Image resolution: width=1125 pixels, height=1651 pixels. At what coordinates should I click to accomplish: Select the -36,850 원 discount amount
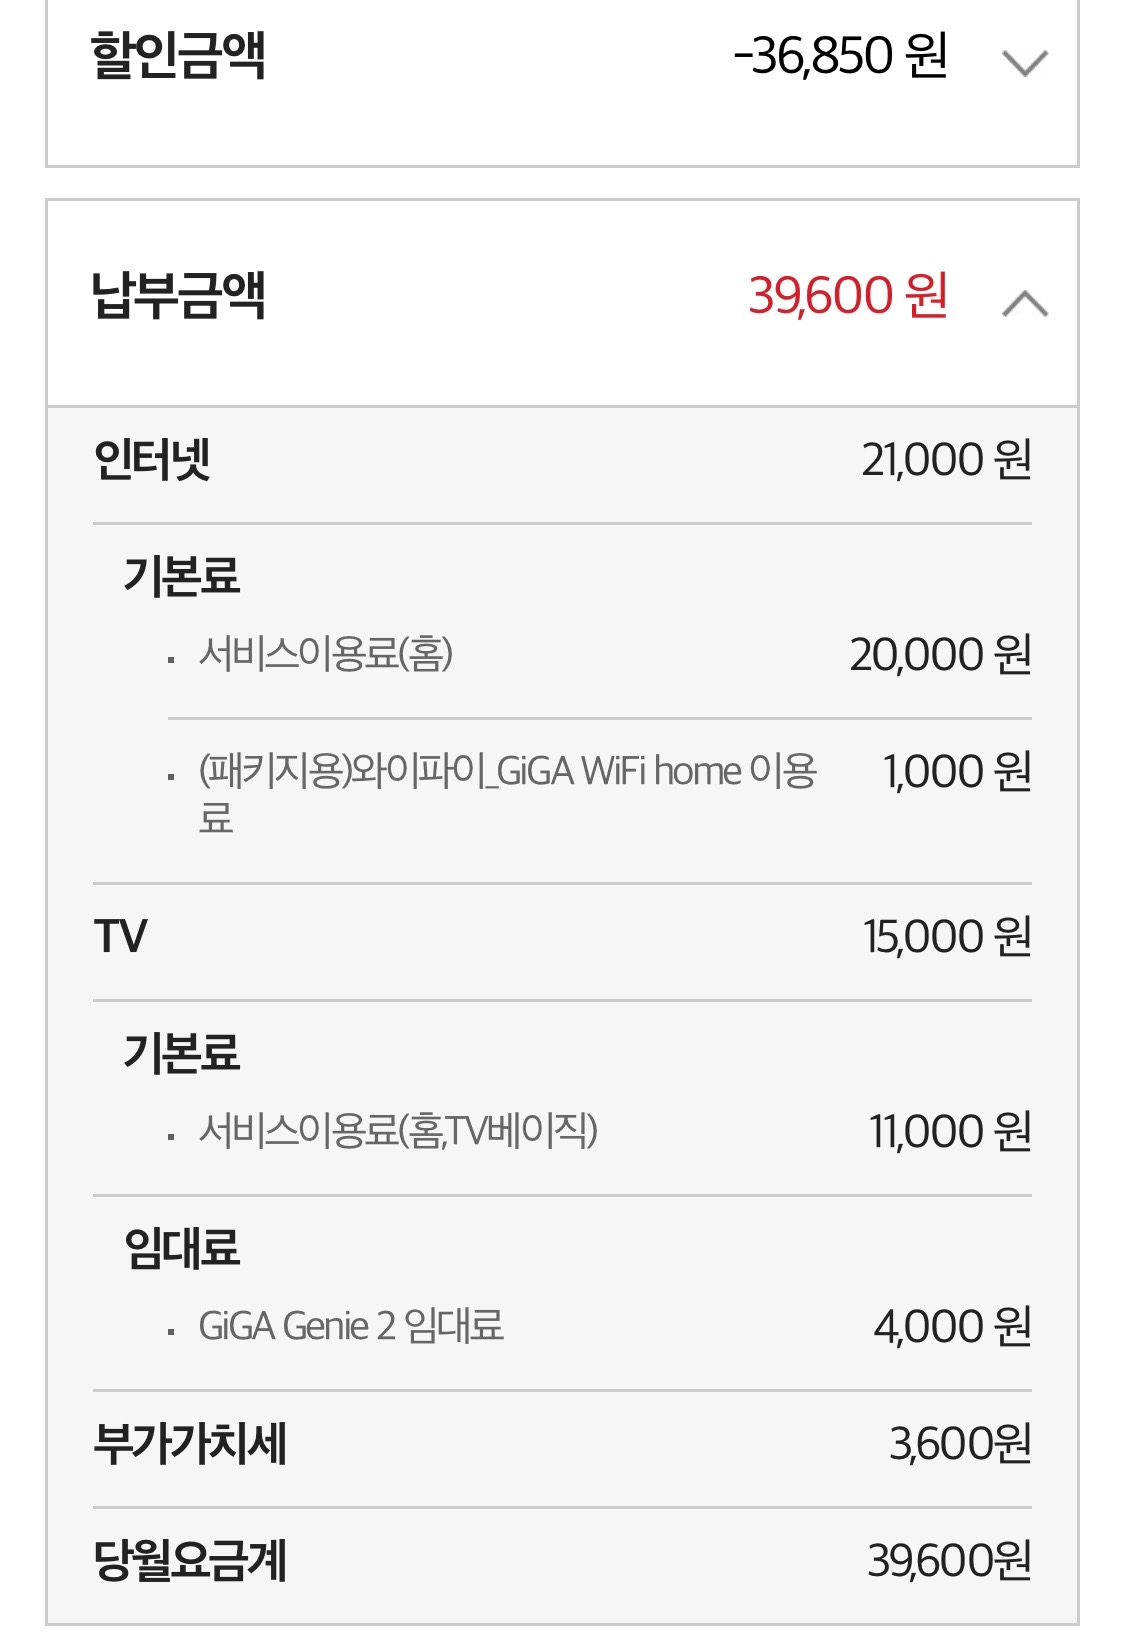[840, 56]
